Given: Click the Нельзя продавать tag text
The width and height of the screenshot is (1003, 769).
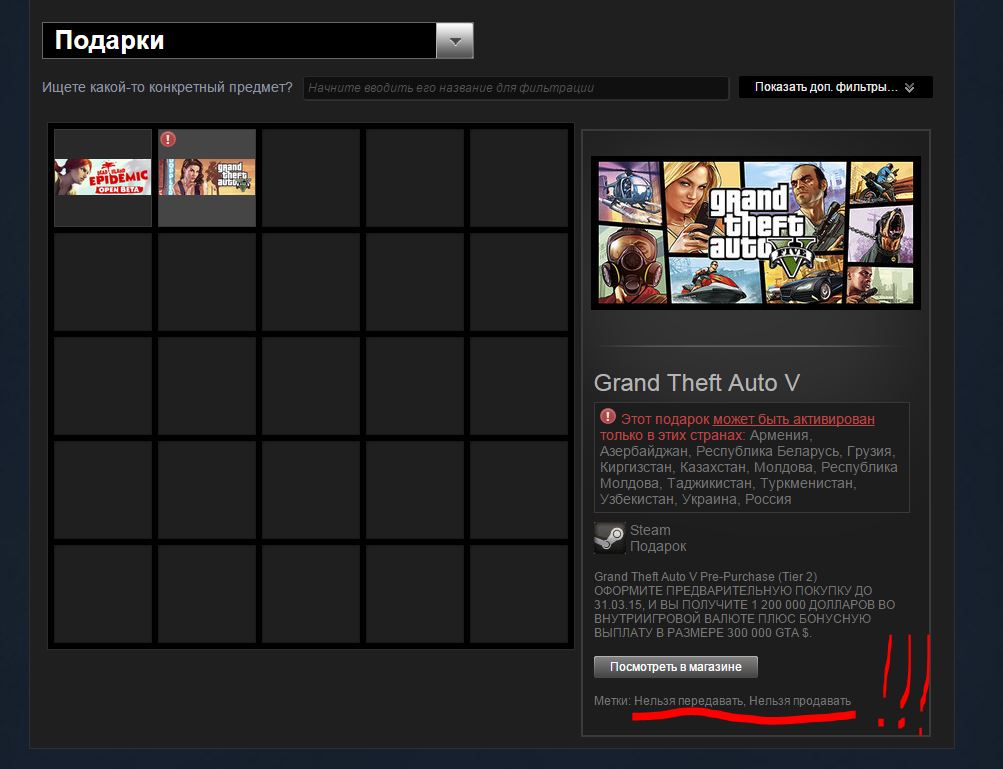Looking at the screenshot, I should tap(800, 701).
